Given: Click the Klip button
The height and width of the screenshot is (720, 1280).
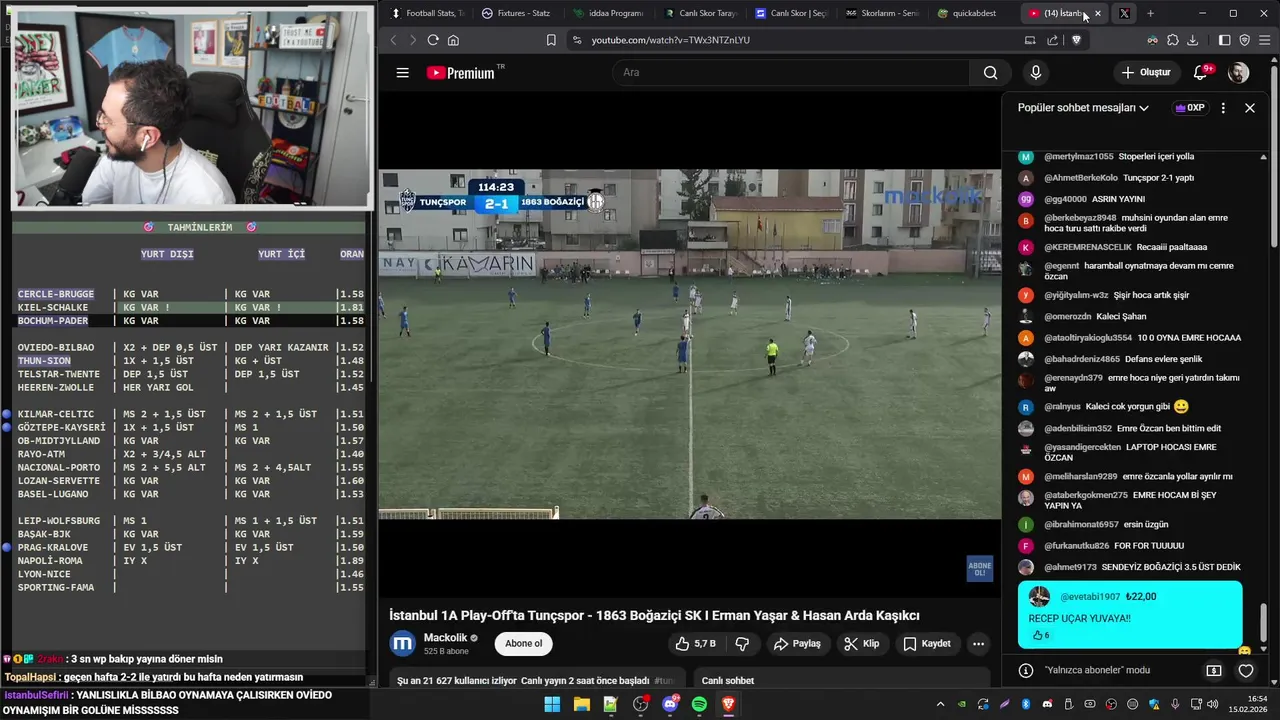Looking at the screenshot, I should [x=861, y=644].
